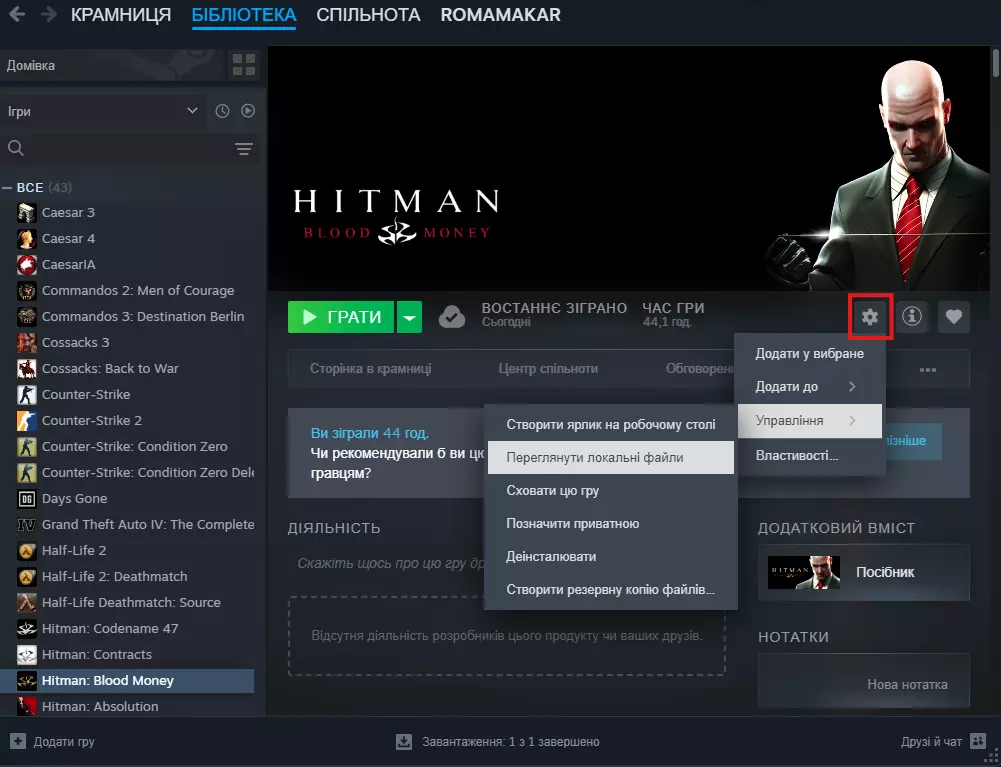Click the page vertical scrollbar
The image size is (1001, 767).
[996, 63]
